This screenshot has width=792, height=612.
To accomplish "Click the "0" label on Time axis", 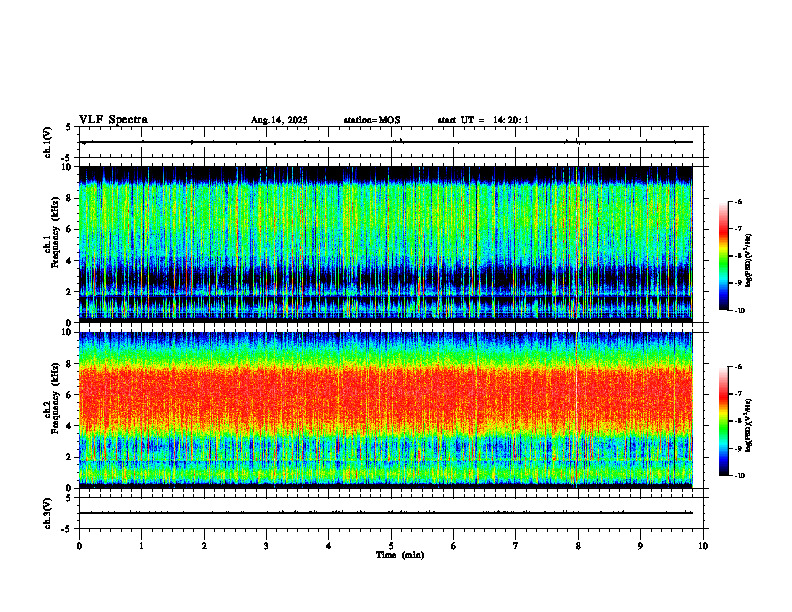I will (x=79, y=546).
